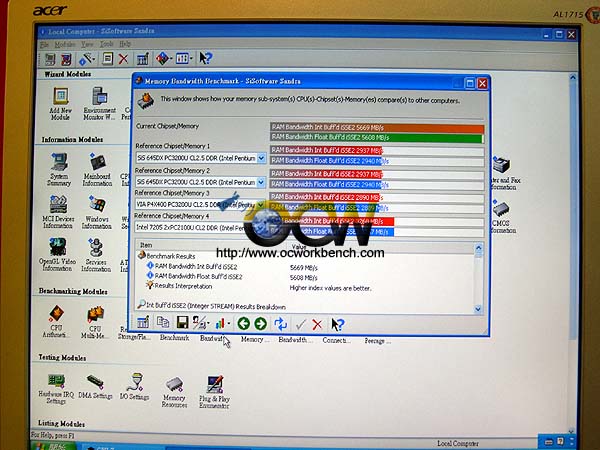Open the Windows Information module

(97, 212)
